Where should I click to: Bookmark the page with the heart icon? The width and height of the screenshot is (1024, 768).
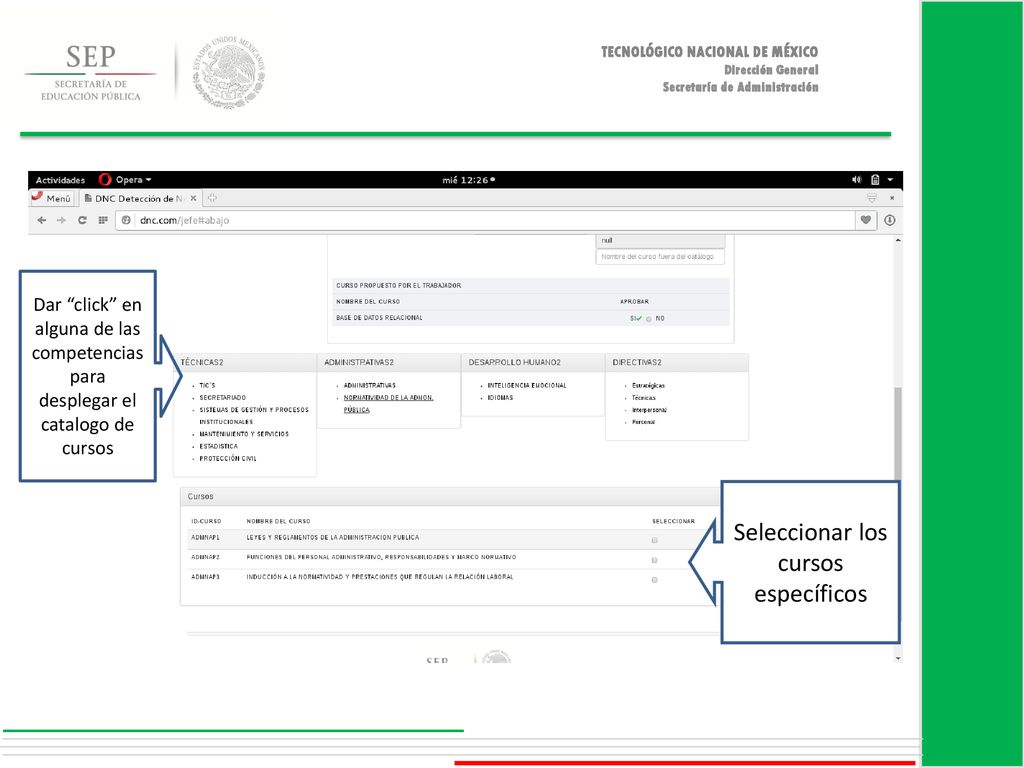(x=865, y=221)
